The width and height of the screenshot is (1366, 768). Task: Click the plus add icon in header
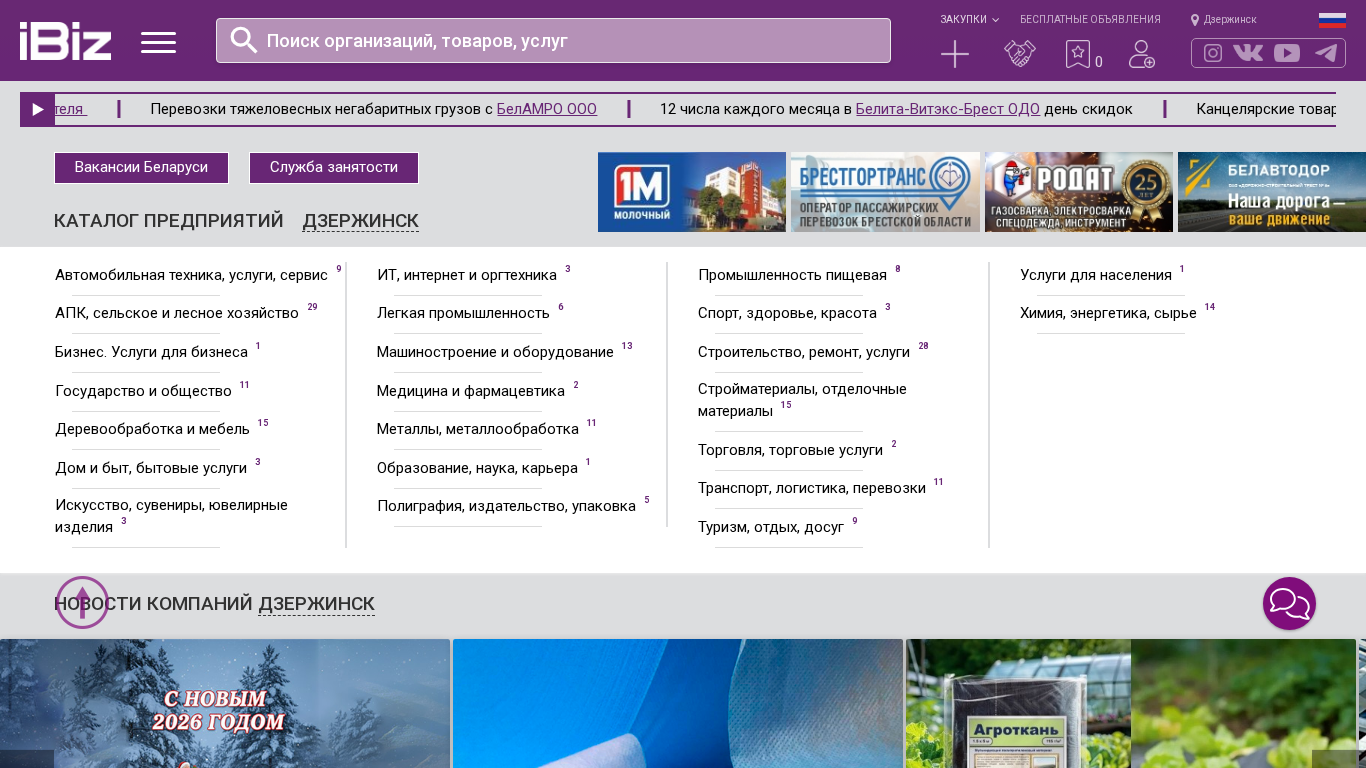point(955,54)
